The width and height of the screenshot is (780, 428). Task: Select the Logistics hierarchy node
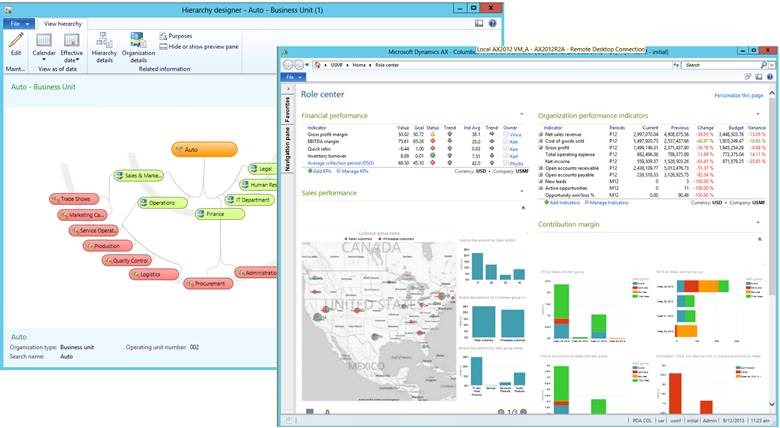154,274
